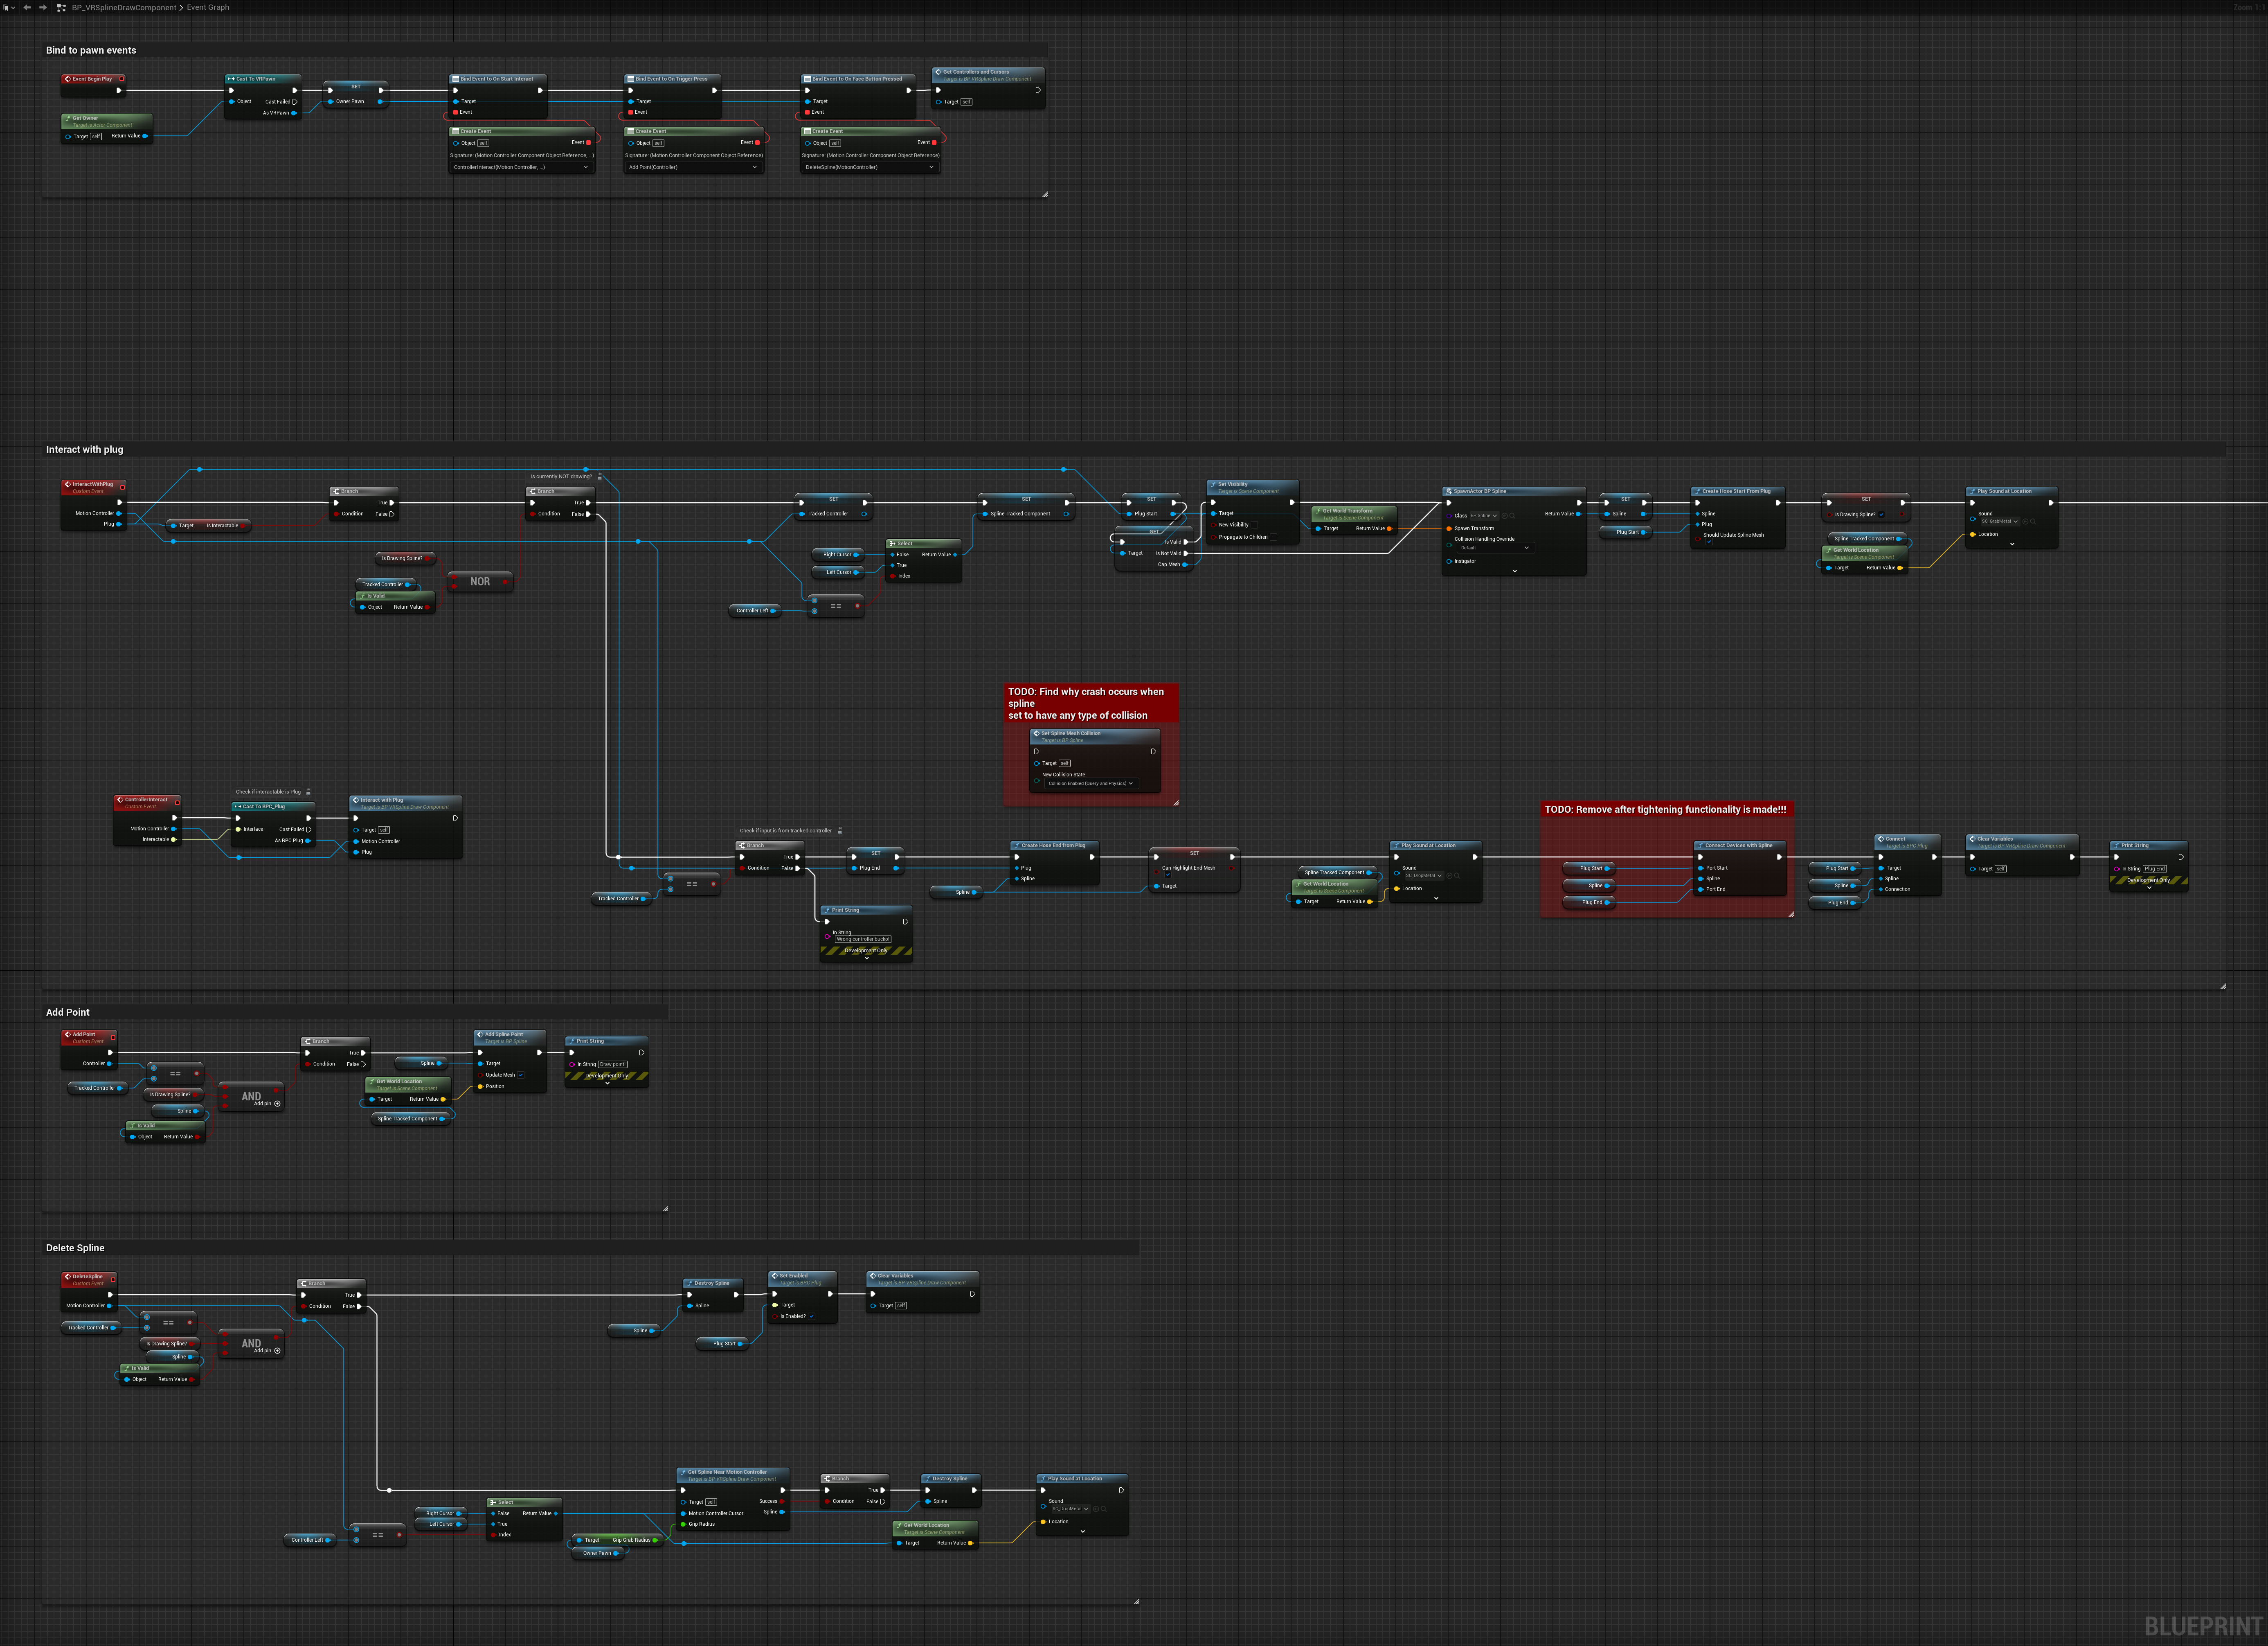Expand the upper Play Sound at Location node pins
The image size is (2268, 1646).
[x=2012, y=545]
